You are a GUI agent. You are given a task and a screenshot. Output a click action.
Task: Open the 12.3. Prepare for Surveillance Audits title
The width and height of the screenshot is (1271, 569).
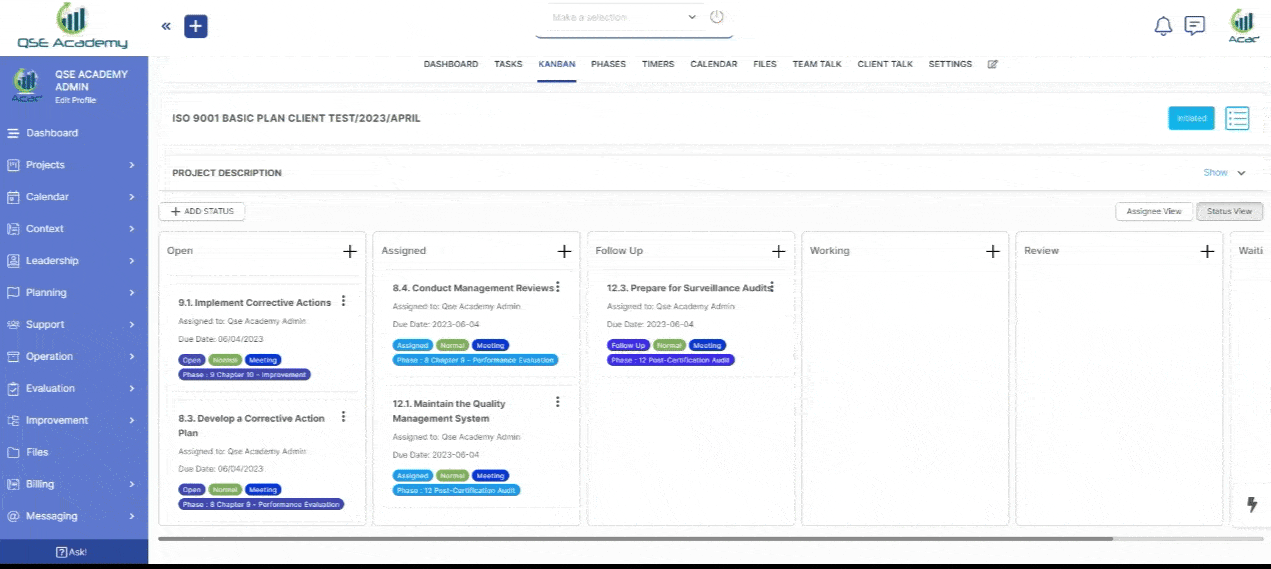point(689,288)
